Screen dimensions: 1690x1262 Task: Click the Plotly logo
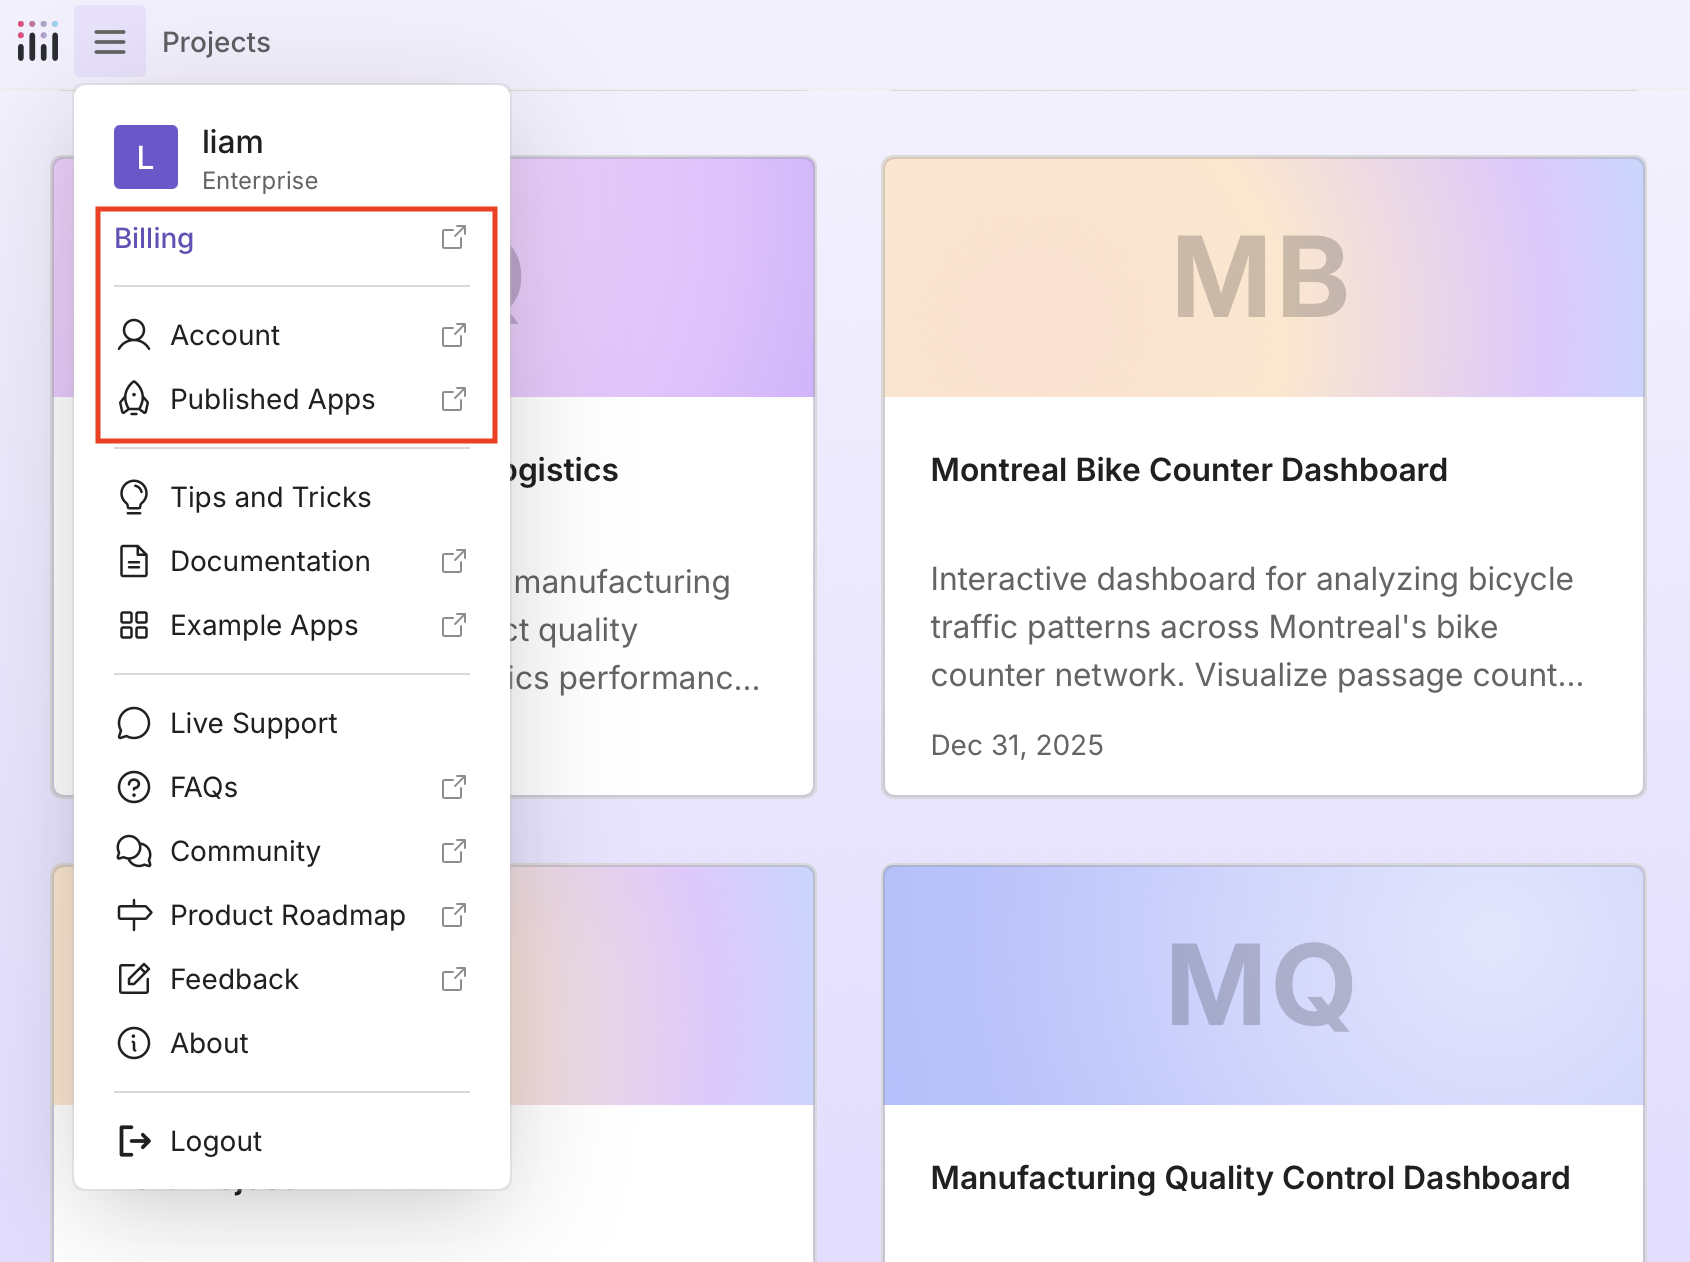(x=37, y=41)
